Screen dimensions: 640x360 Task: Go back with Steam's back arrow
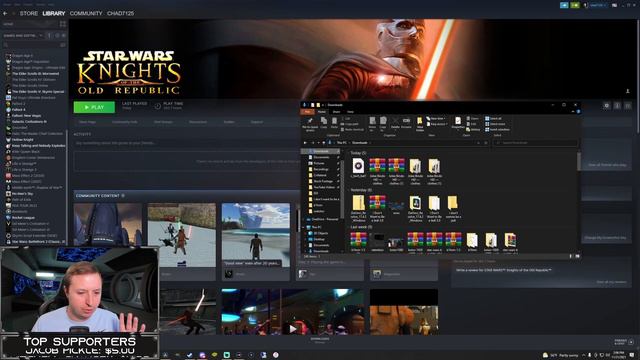pos(5,13)
